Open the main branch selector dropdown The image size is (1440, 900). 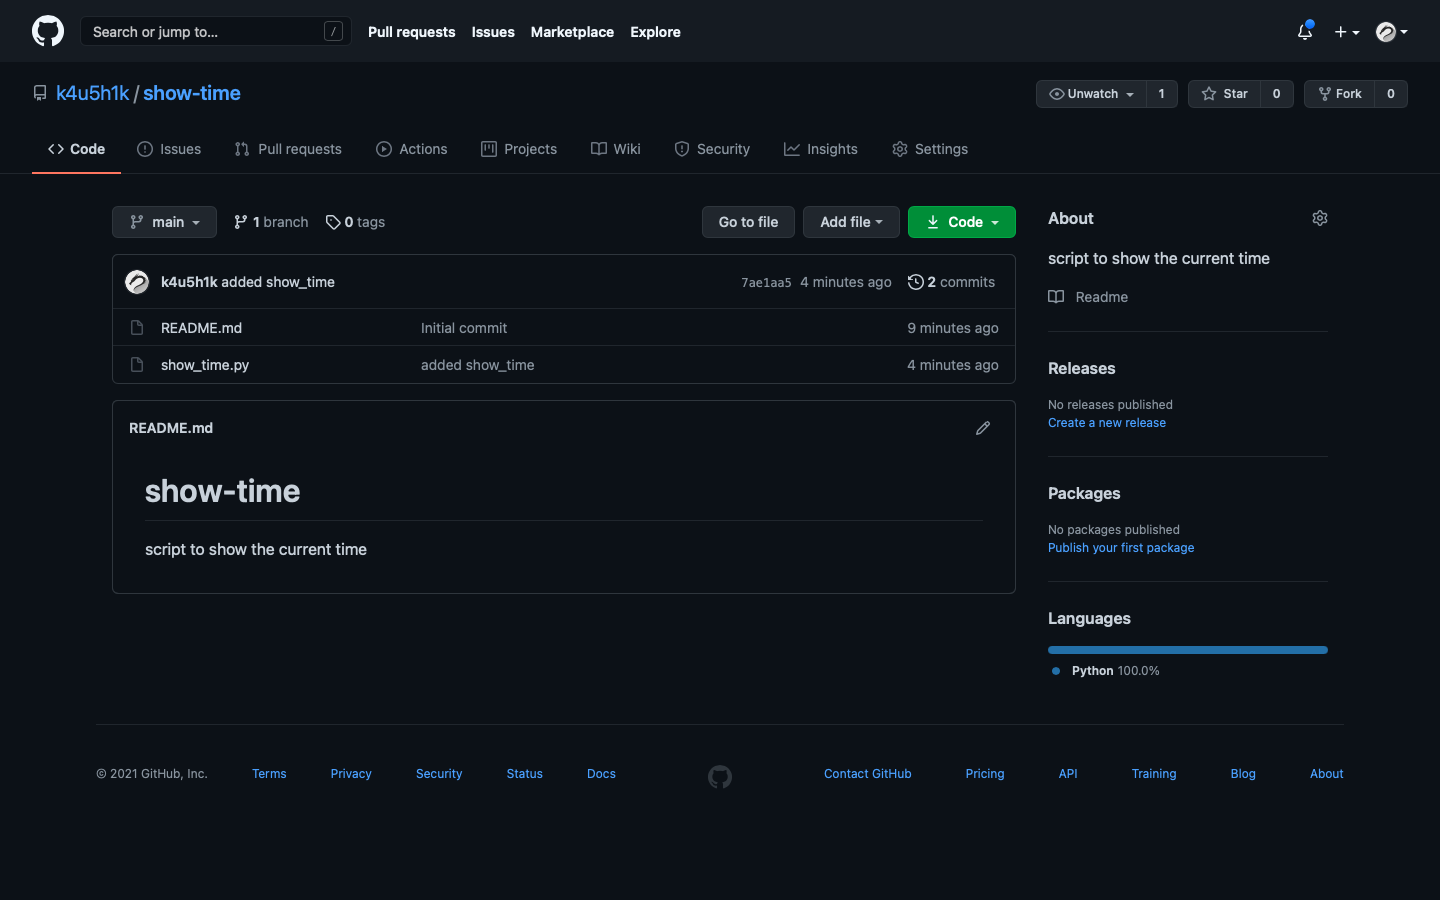click(164, 222)
